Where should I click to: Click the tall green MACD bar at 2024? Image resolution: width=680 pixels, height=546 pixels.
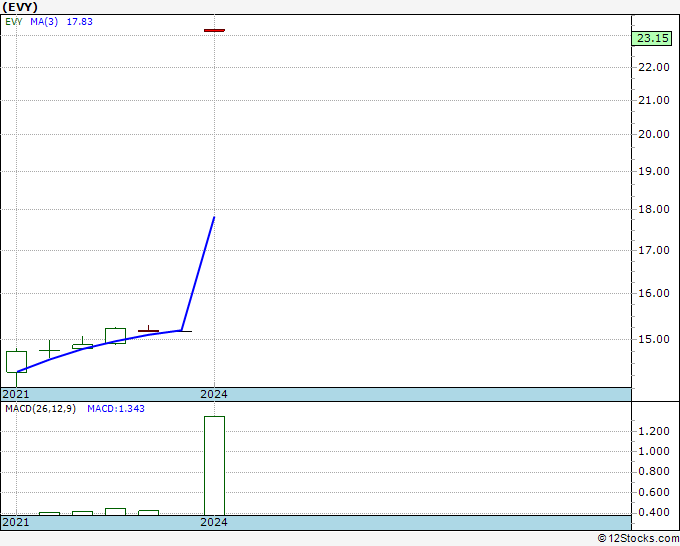214,466
